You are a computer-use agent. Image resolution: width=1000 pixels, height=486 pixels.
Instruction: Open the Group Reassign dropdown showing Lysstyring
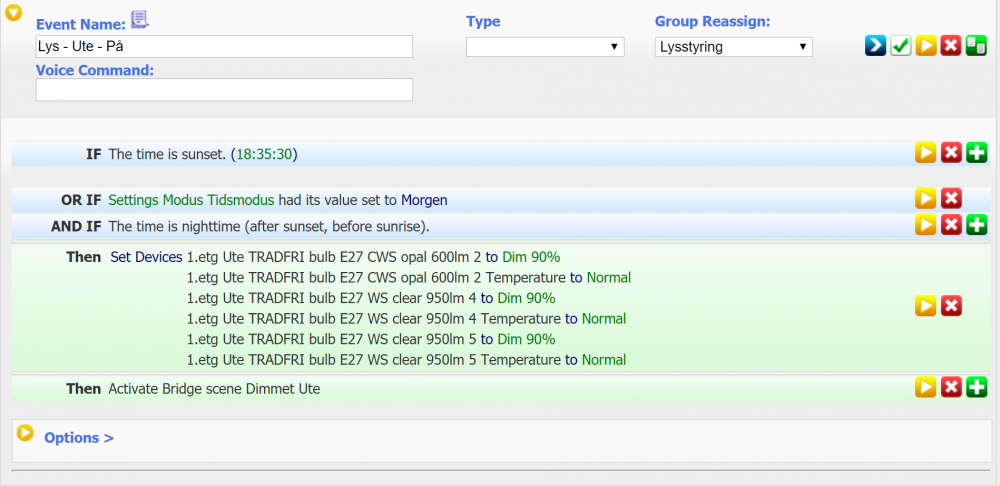(733, 47)
